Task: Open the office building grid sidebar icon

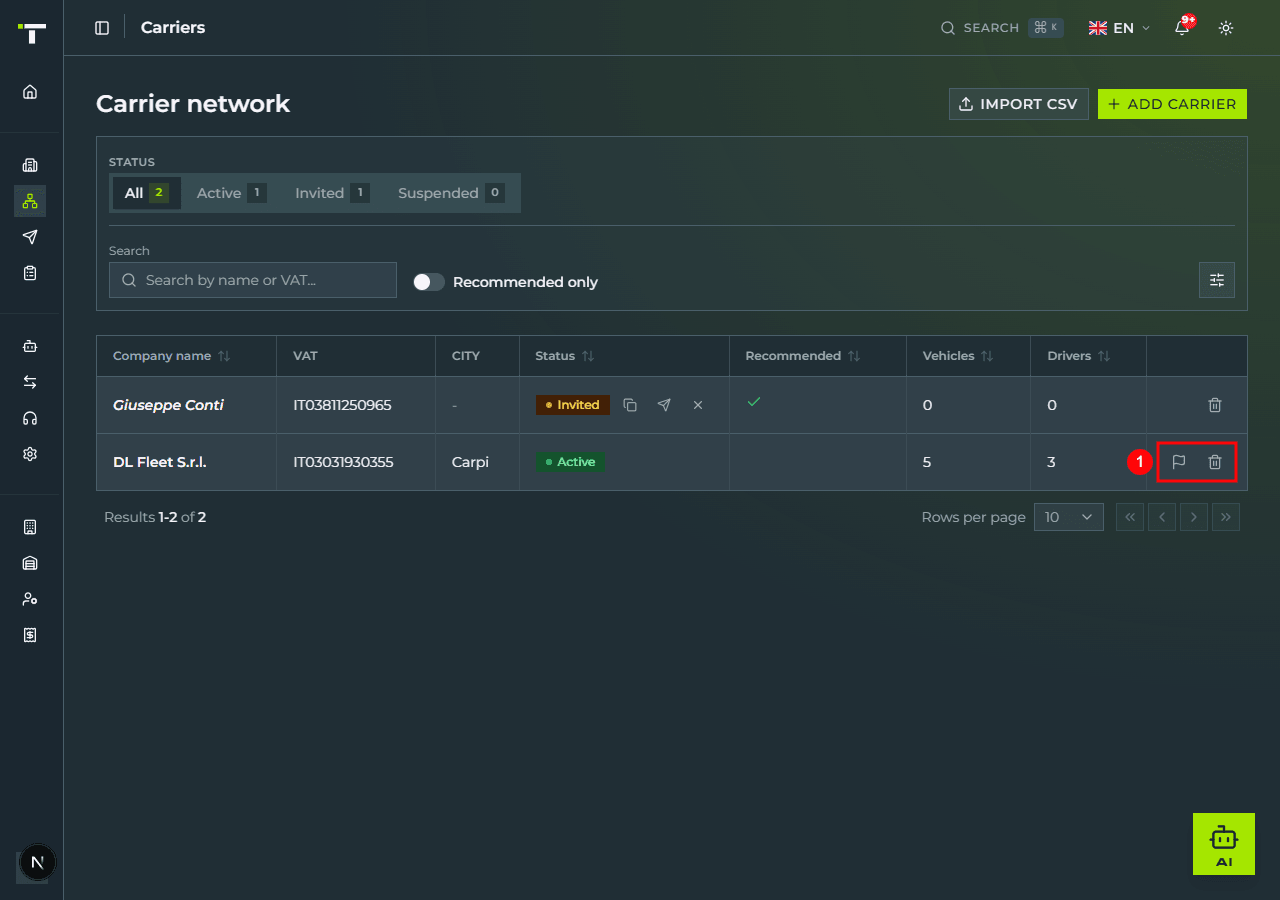Action: click(30, 527)
